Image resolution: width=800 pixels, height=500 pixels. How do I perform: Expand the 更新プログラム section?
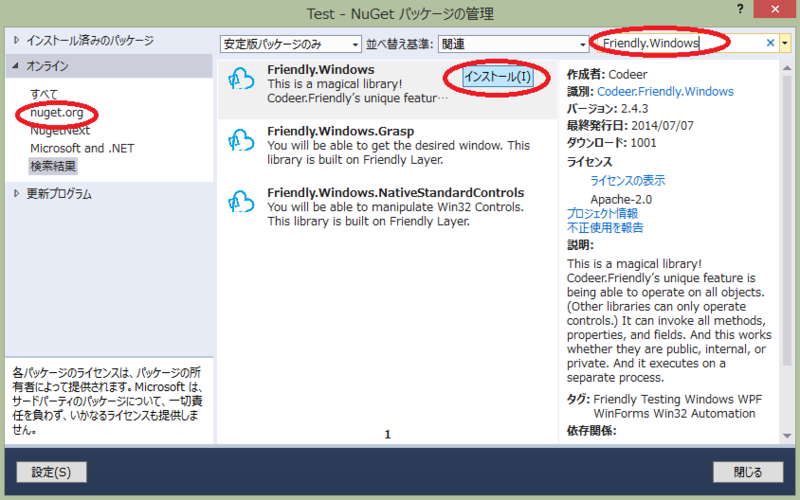pos(17,193)
